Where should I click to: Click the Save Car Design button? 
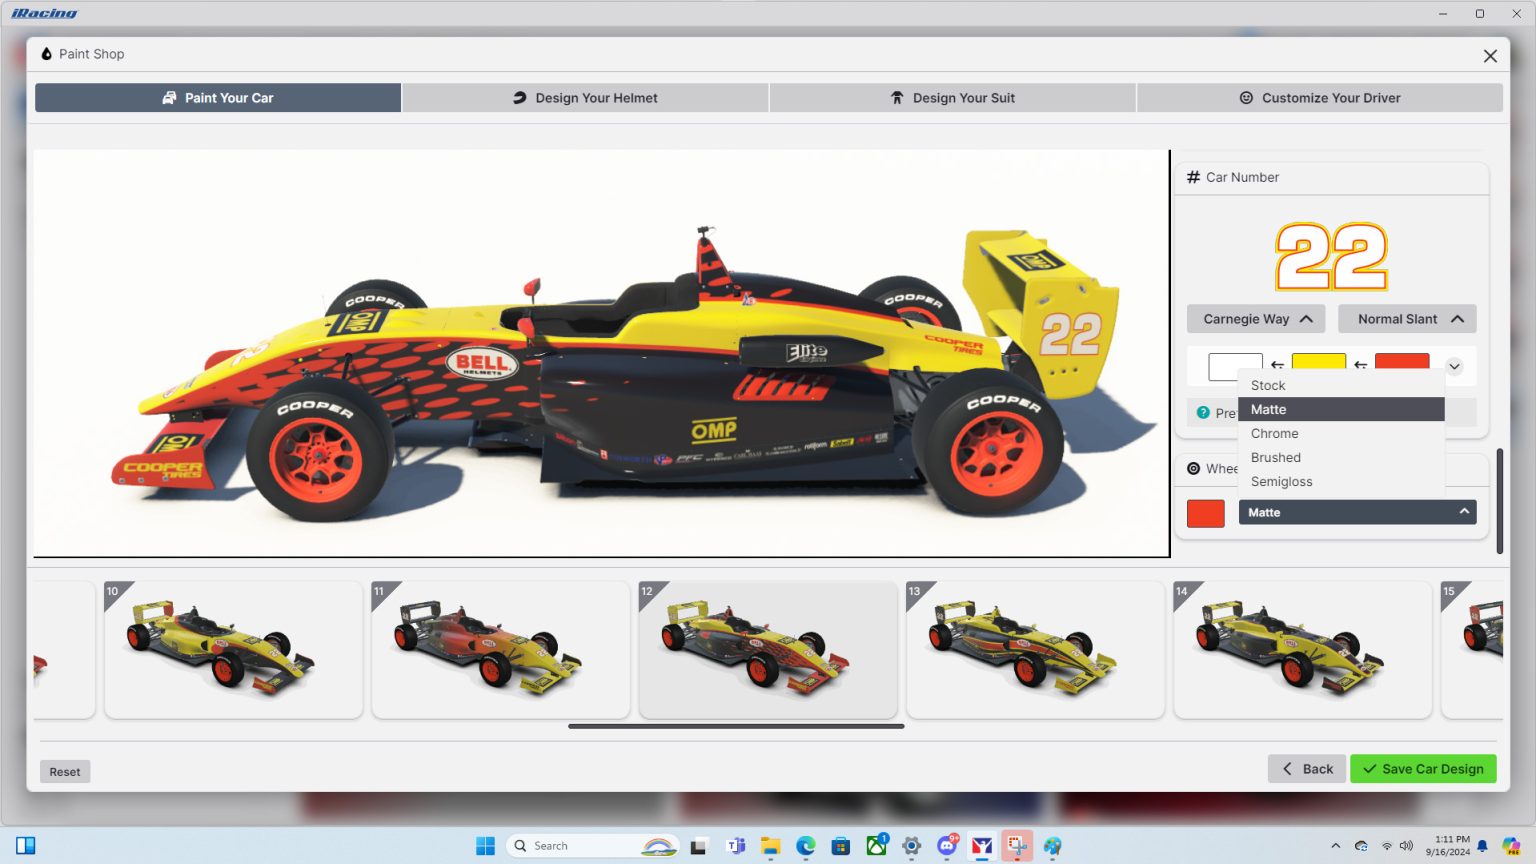pyautogui.click(x=1423, y=768)
